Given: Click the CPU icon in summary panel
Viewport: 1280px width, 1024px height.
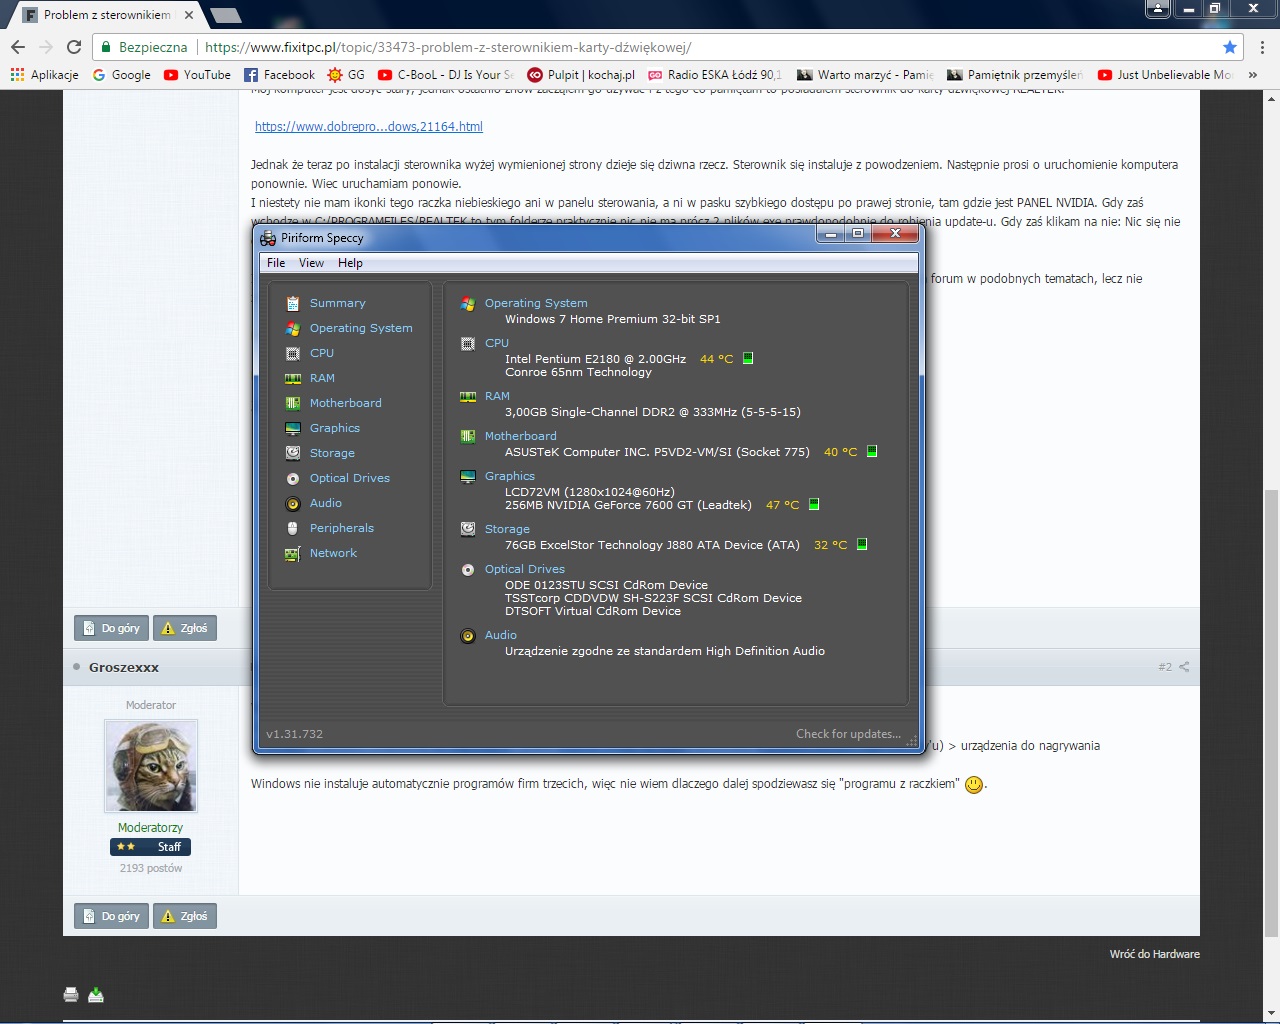Looking at the screenshot, I should 468,343.
